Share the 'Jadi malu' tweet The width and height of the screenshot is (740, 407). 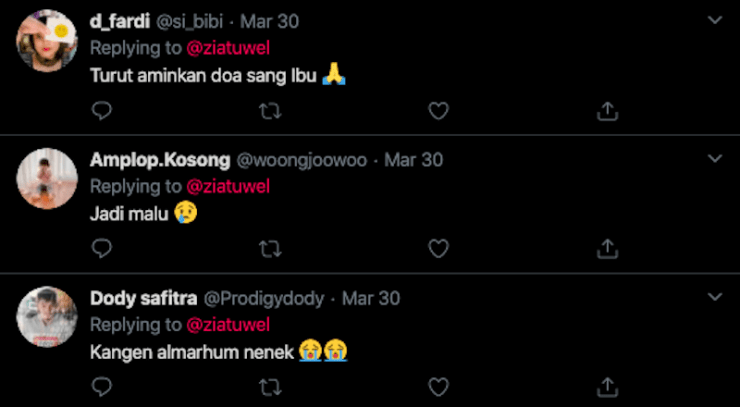coord(606,248)
